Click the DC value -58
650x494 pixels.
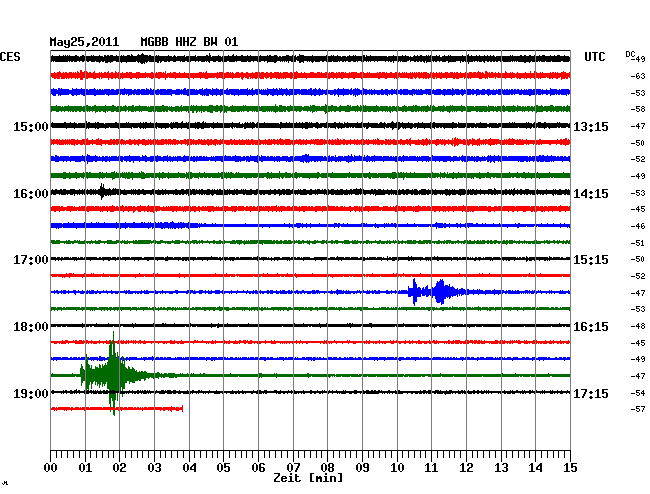click(638, 109)
